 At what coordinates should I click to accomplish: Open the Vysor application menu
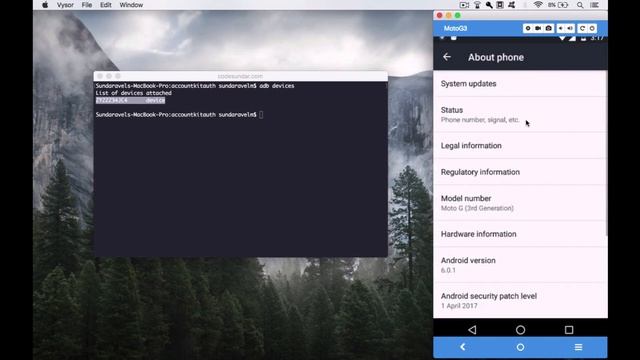click(x=65, y=5)
